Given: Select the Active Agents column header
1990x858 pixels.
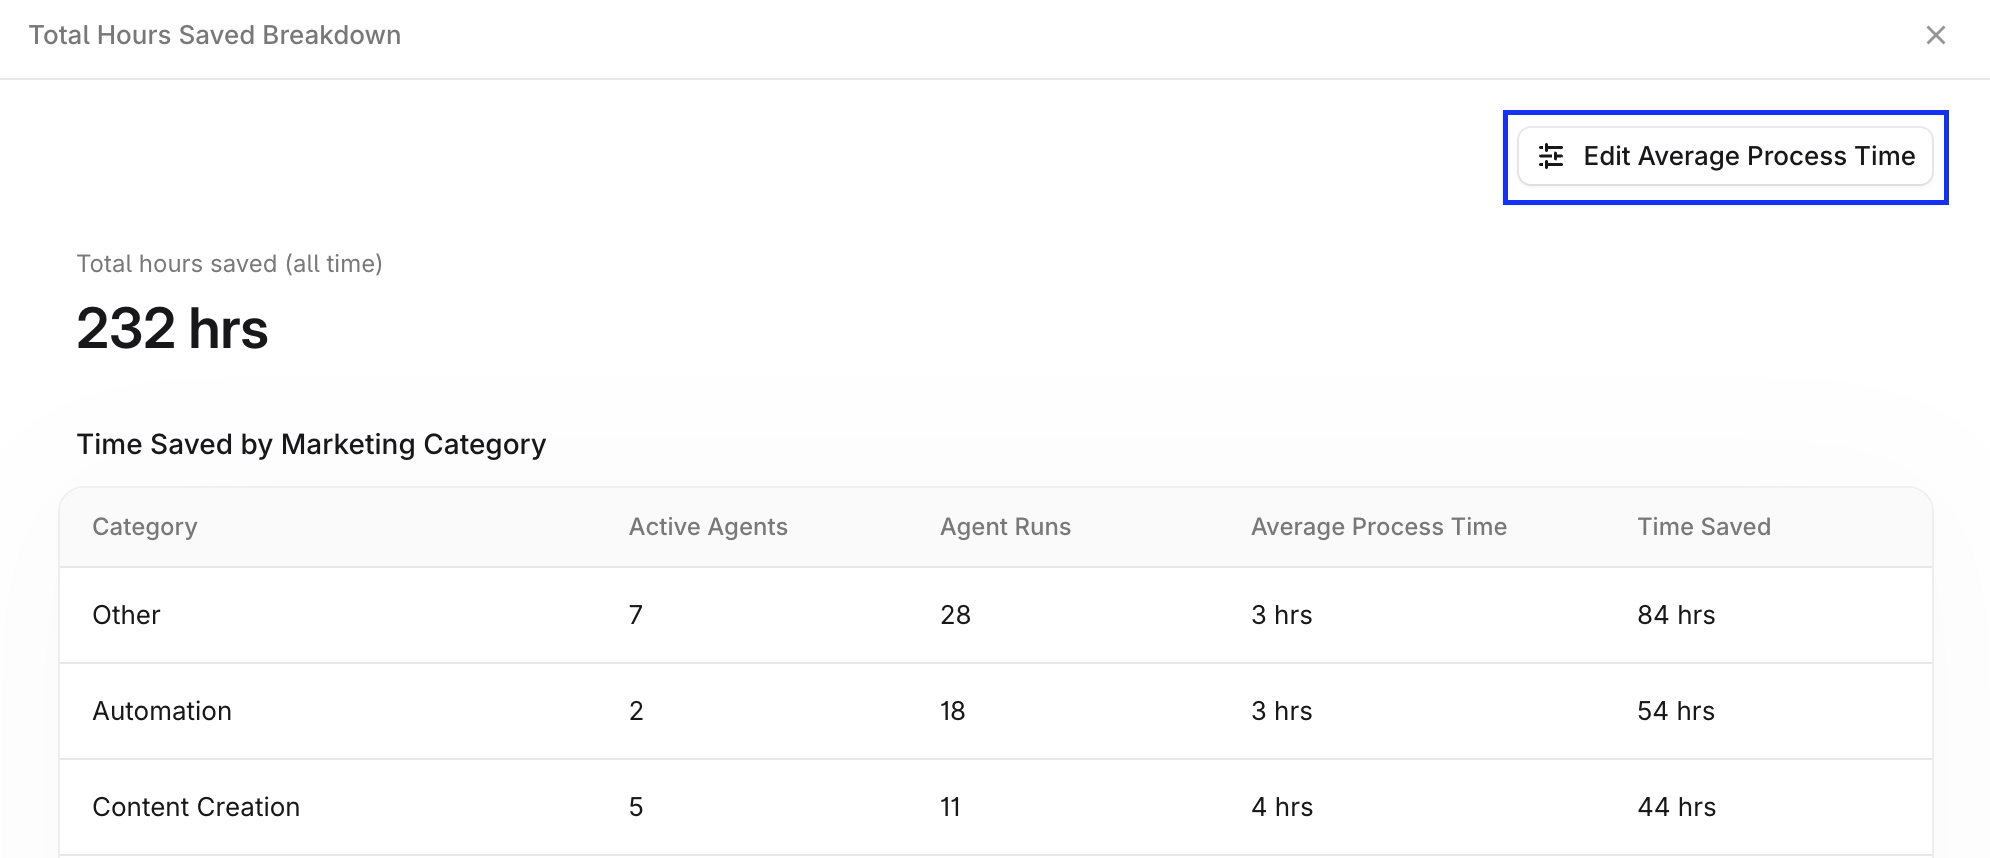Looking at the screenshot, I should pos(708,527).
